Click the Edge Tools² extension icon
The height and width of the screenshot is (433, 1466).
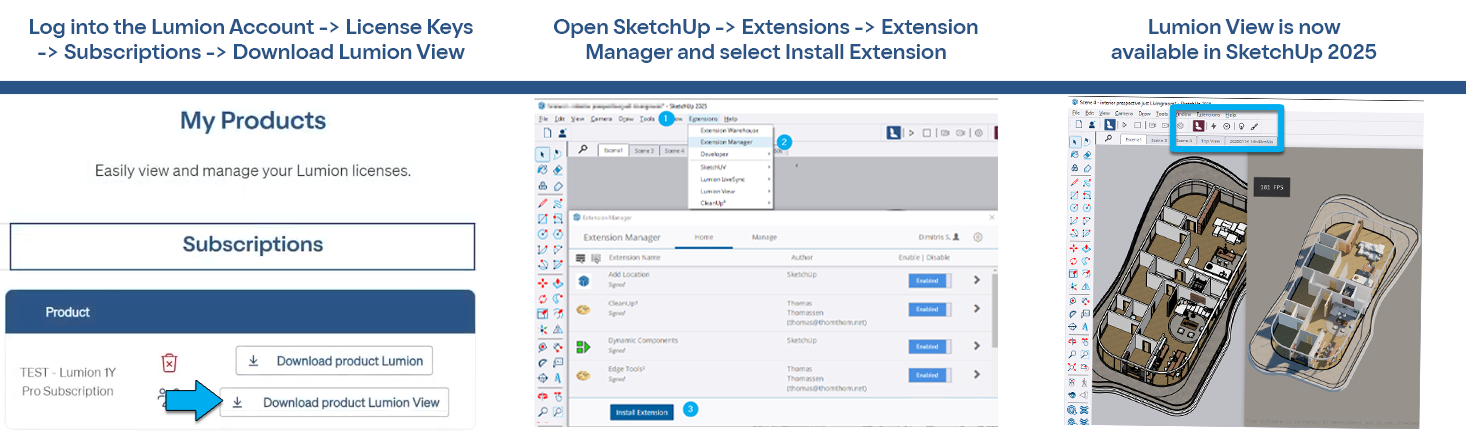click(583, 376)
